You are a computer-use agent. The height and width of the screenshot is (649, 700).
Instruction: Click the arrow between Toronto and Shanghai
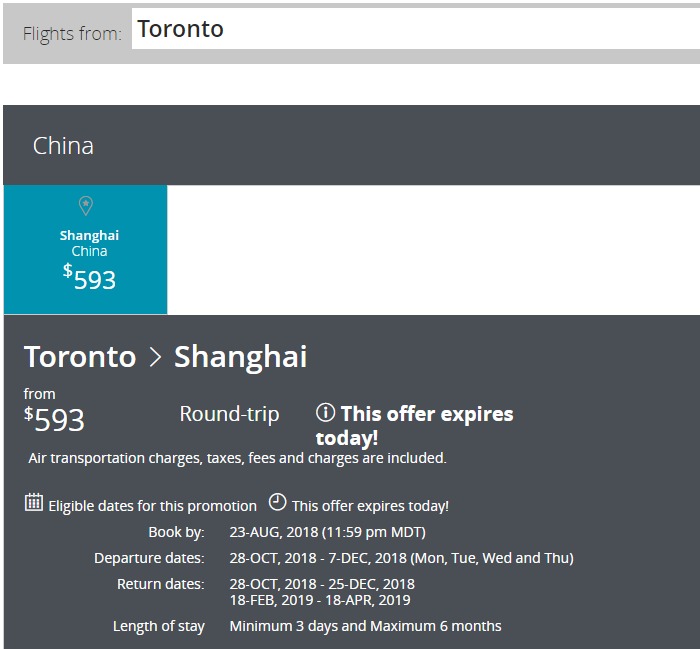[x=155, y=357]
